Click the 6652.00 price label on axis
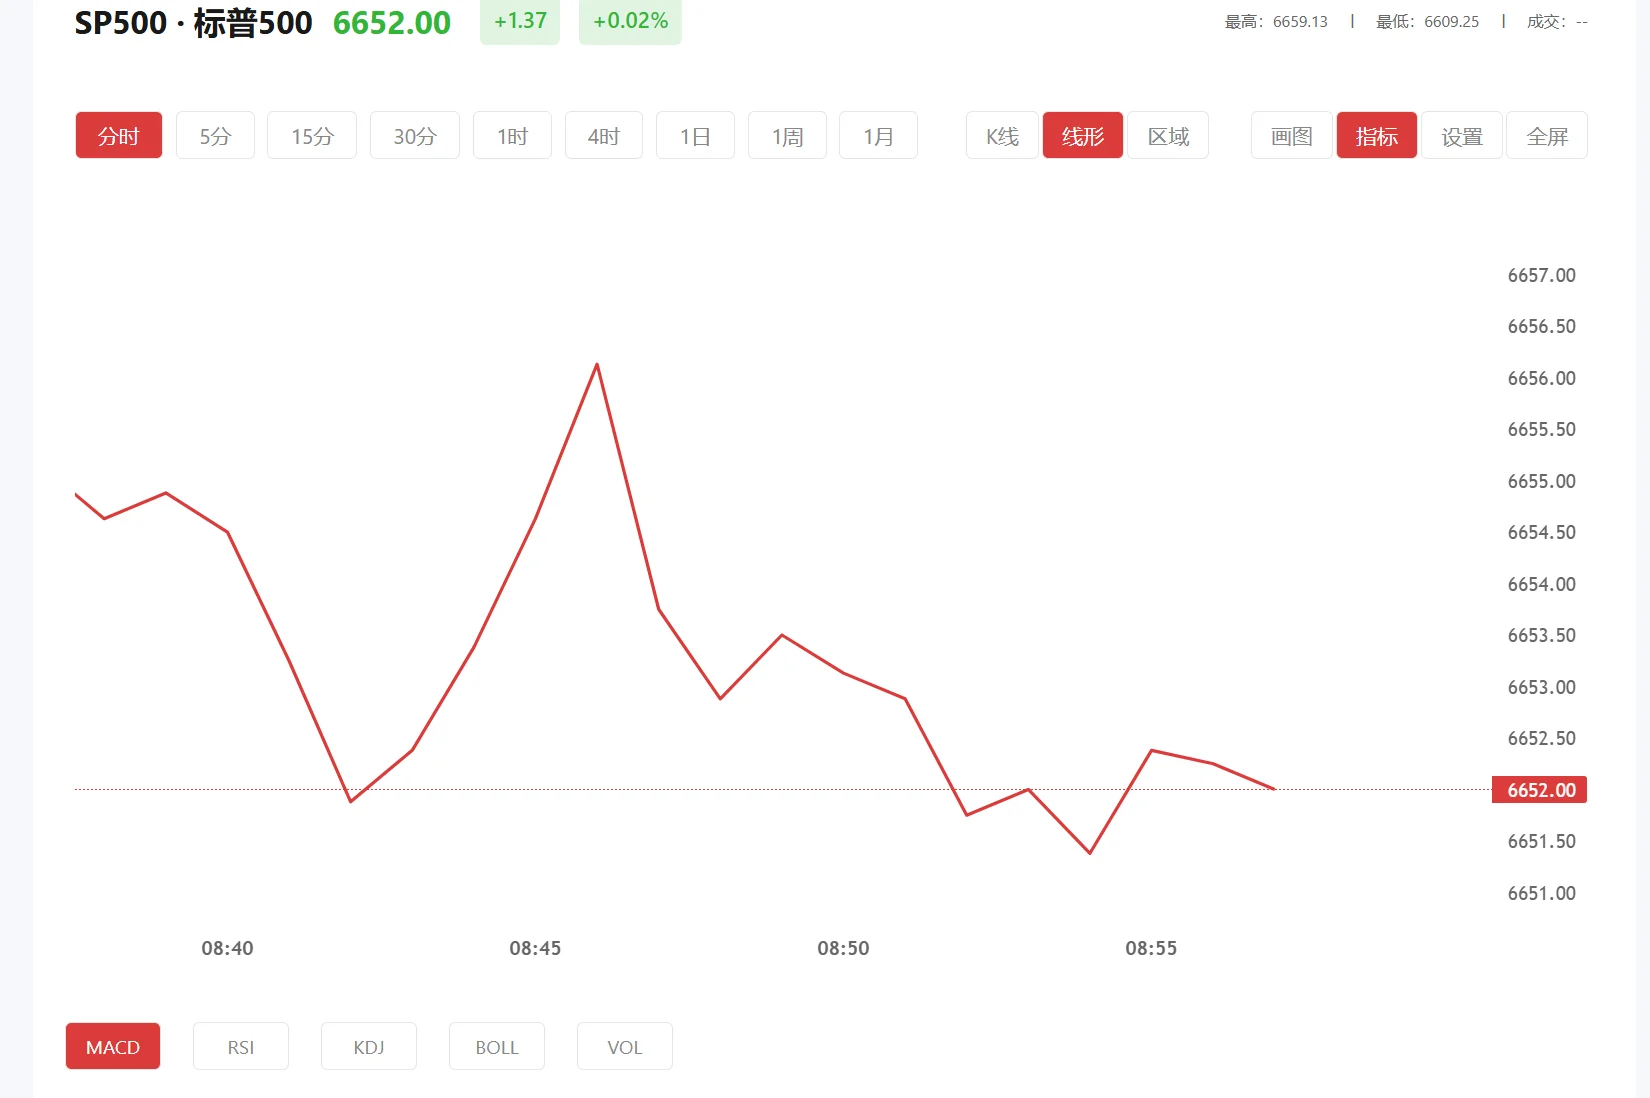This screenshot has height=1098, width=1650. coord(1539,789)
